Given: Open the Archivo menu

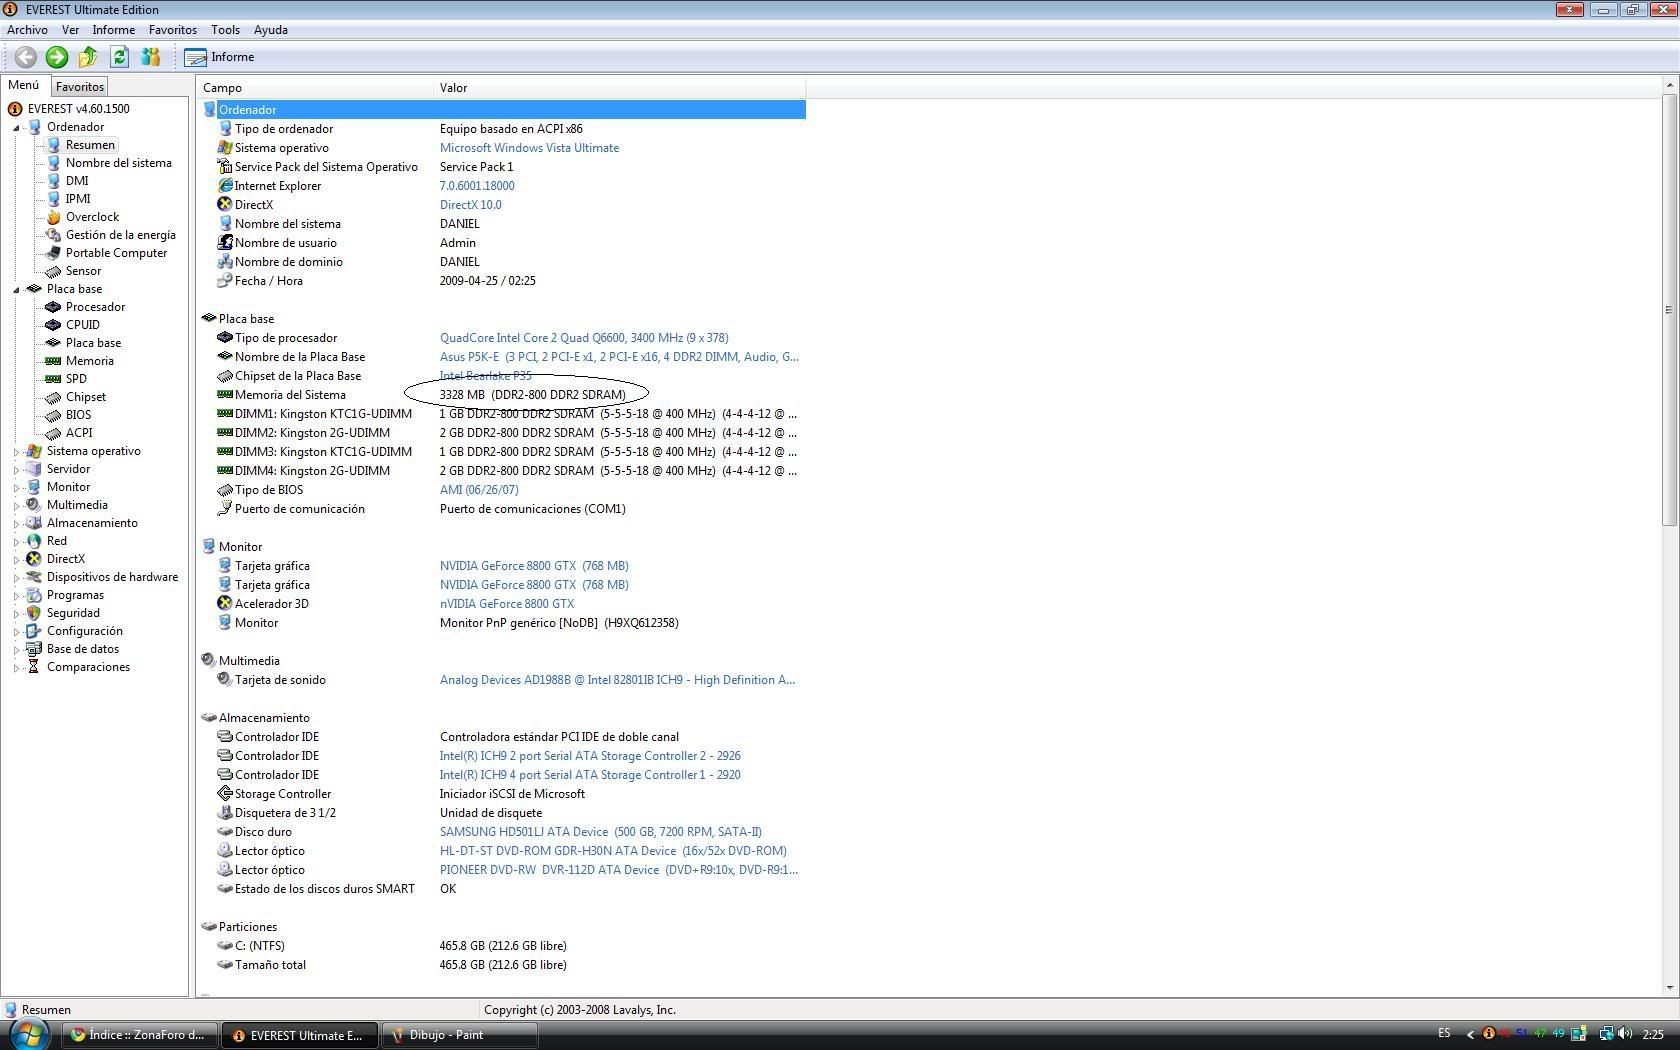Looking at the screenshot, I should click(27, 30).
